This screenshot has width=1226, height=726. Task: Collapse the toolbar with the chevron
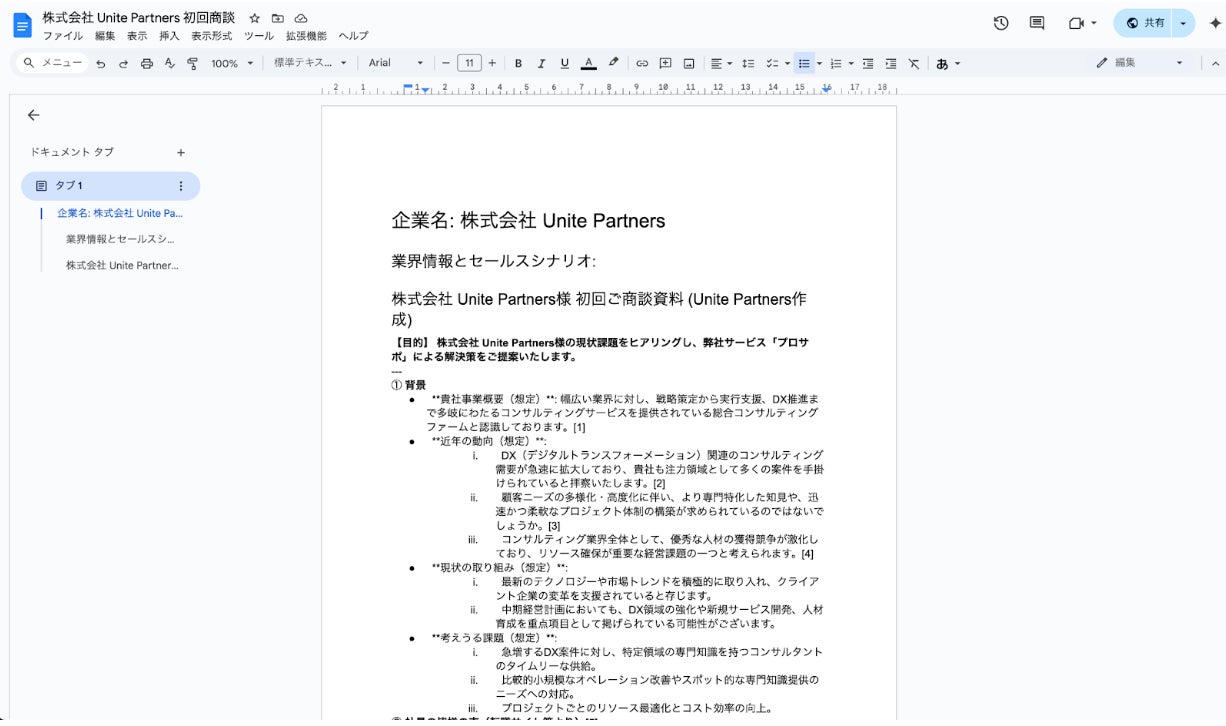[1215, 63]
